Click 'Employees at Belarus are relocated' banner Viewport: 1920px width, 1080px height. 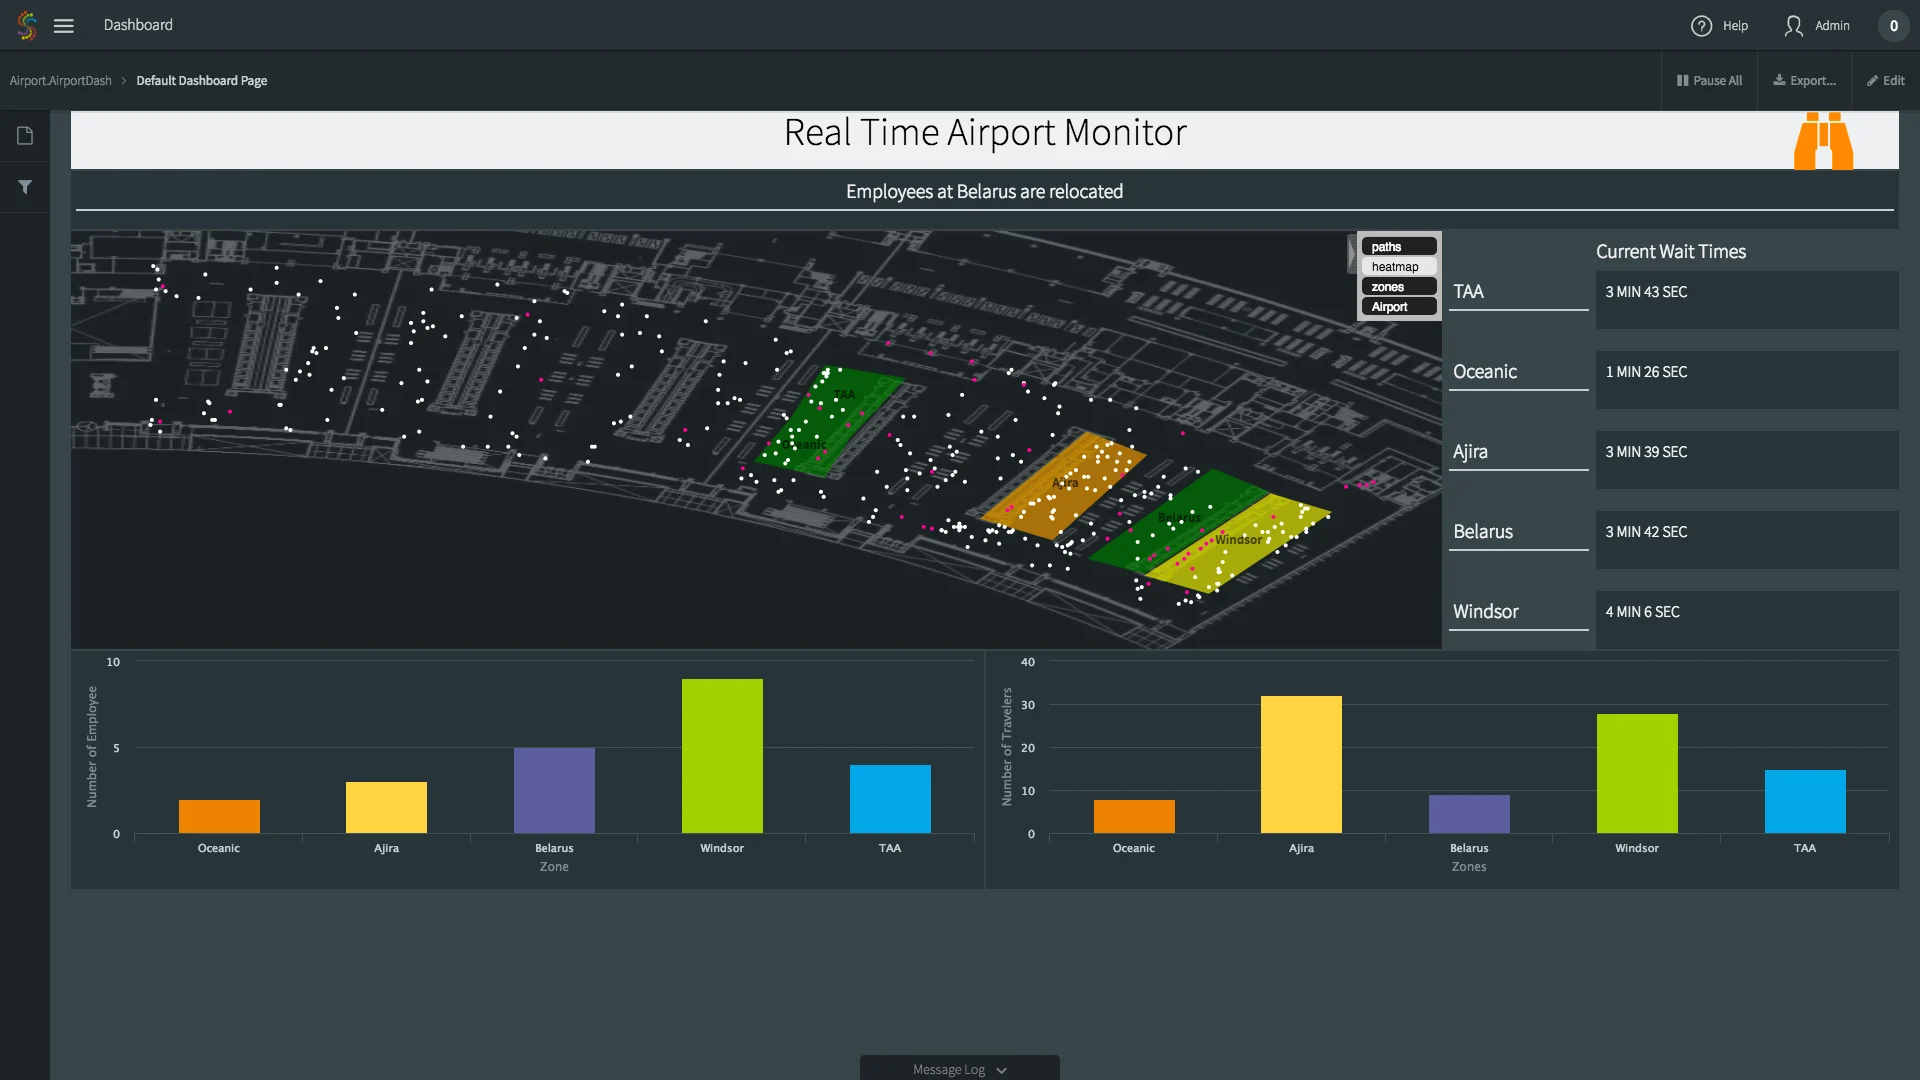pos(984,192)
